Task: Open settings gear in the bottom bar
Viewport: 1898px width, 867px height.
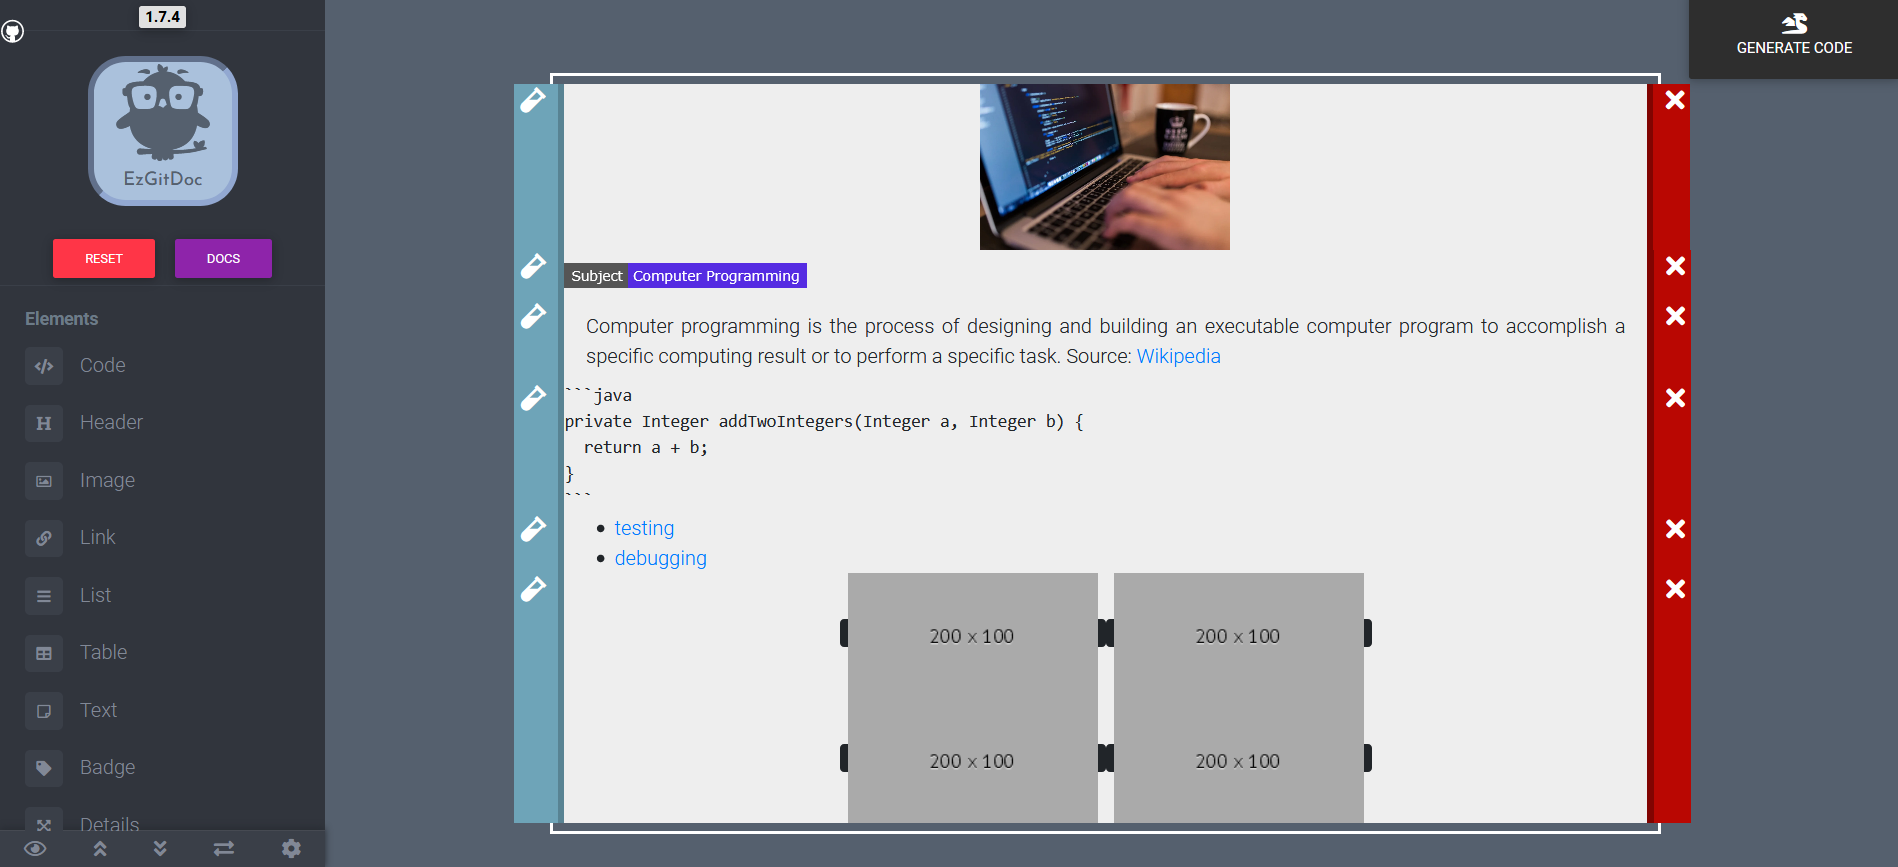Action: click(291, 849)
